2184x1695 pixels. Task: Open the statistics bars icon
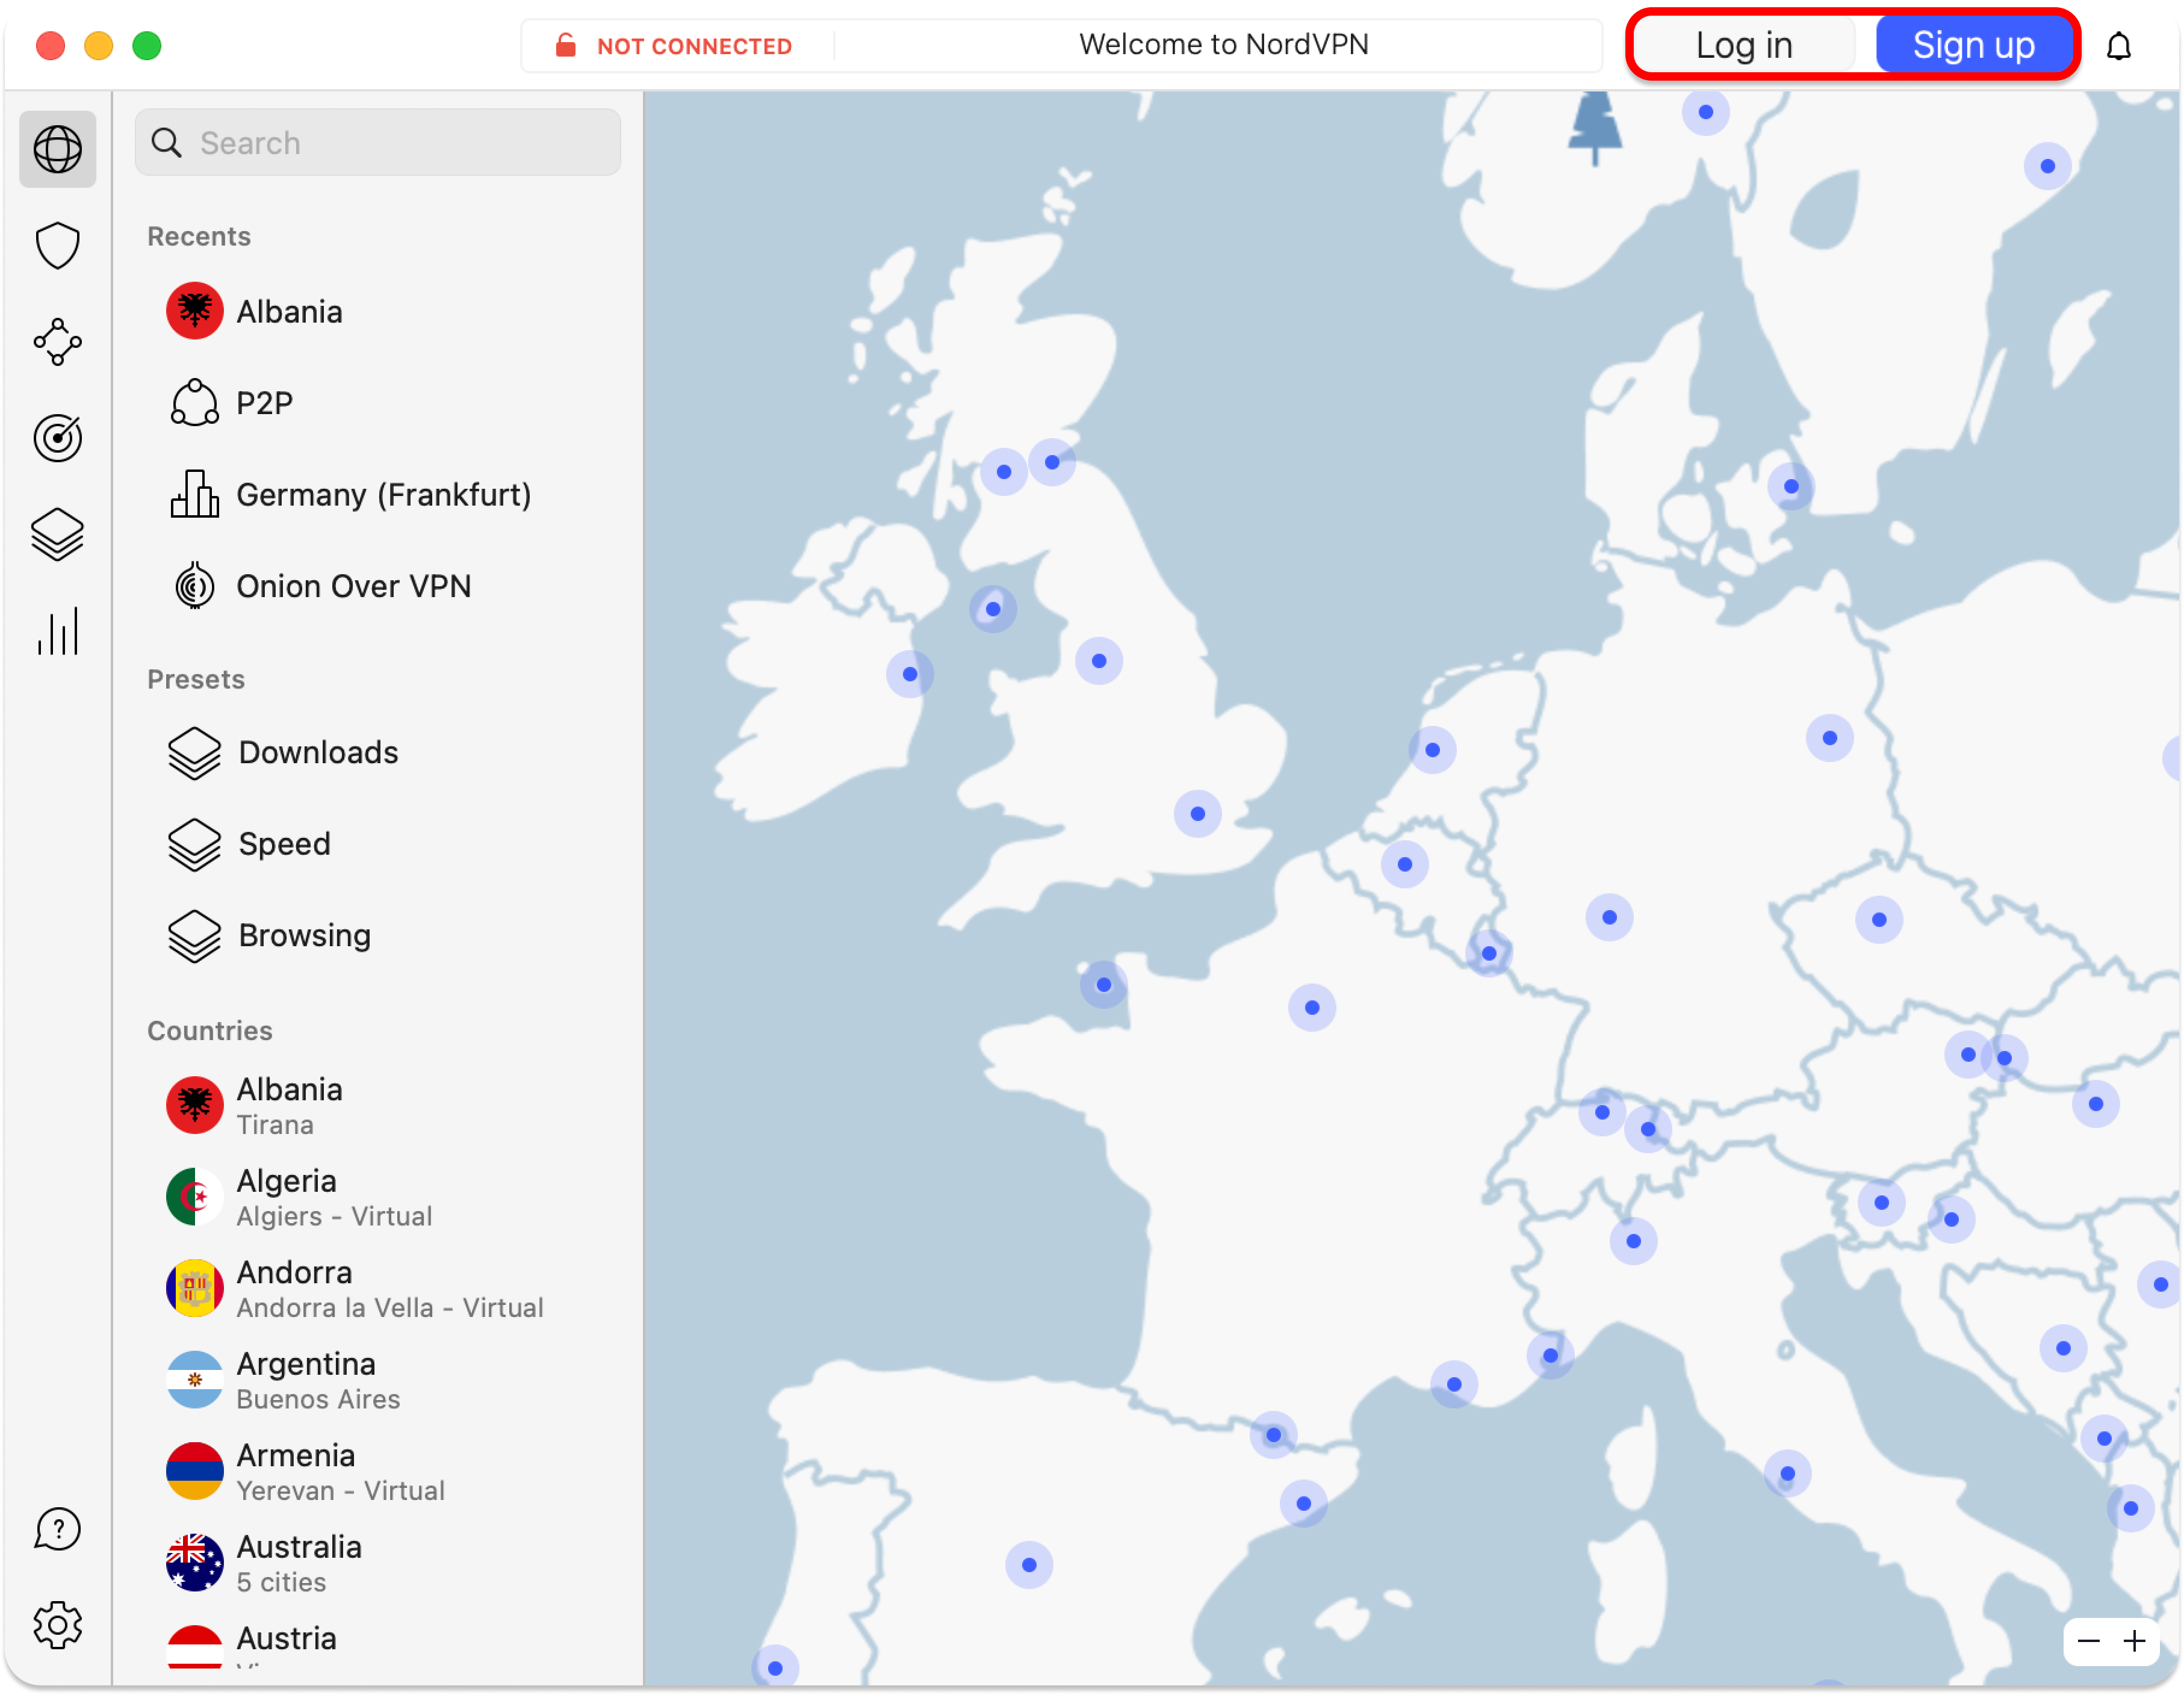click(x=58, y=631)
